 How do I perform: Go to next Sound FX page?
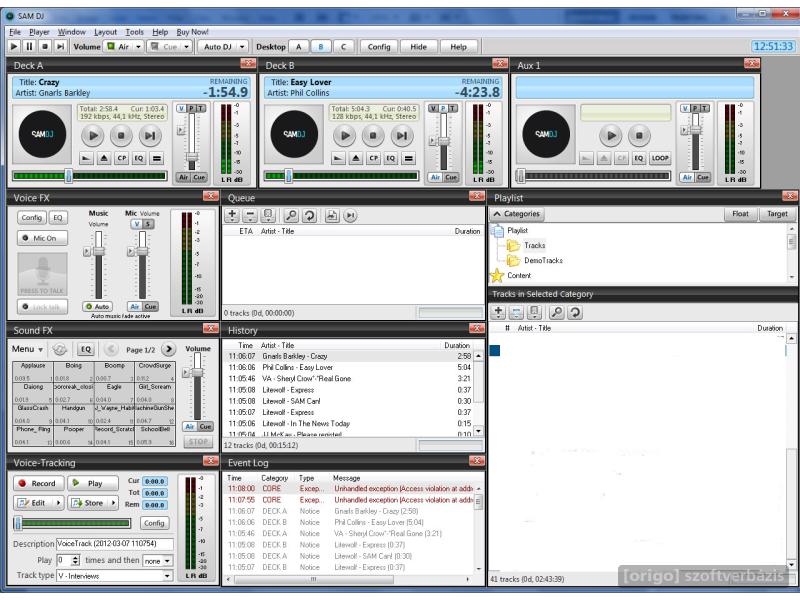pos(168,349)
